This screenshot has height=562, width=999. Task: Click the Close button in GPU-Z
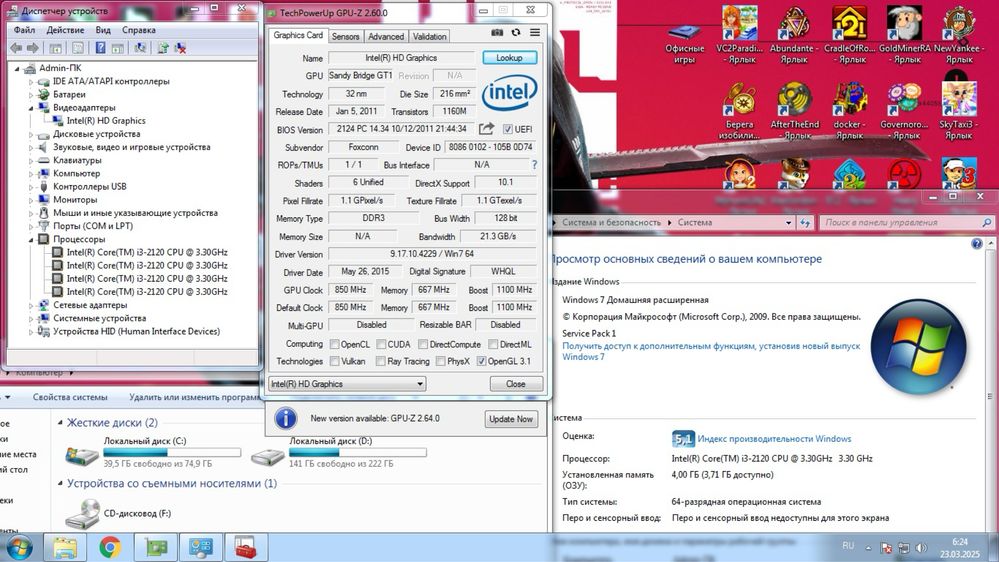[x=516, y=384]
